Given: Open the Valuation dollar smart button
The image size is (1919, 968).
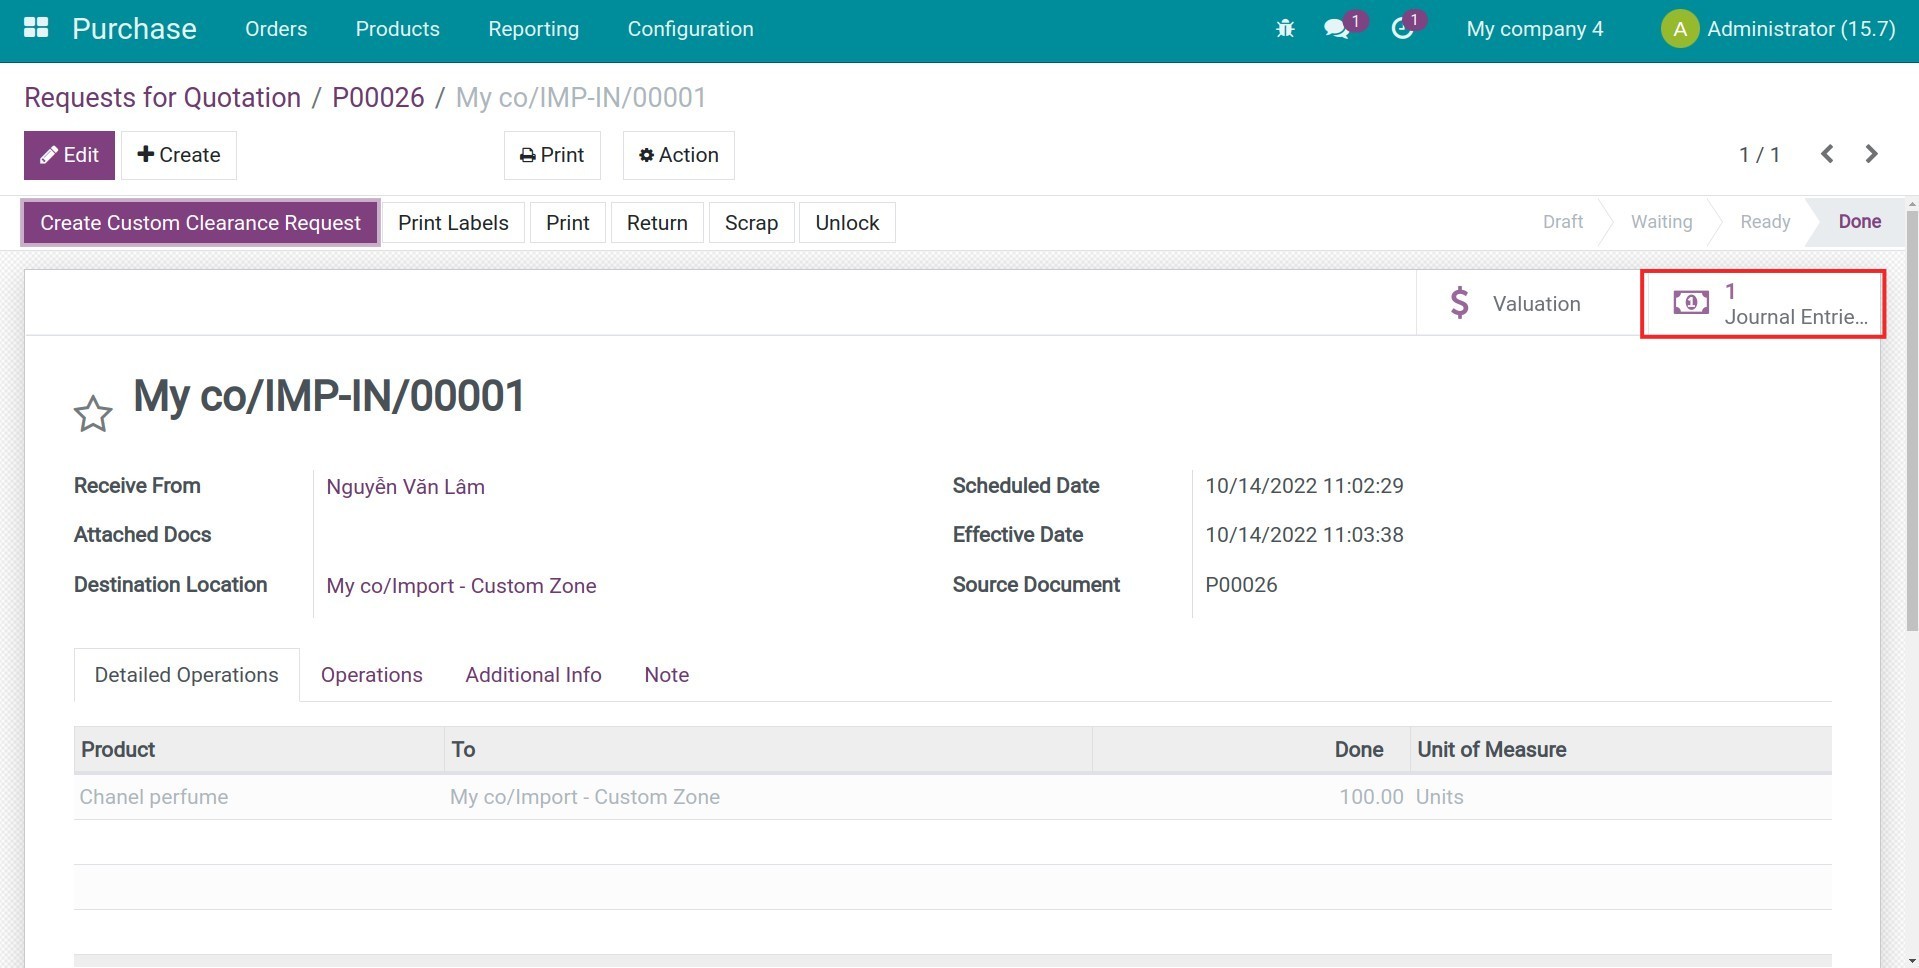Looking at the screenshot, I should [1515, 304].
